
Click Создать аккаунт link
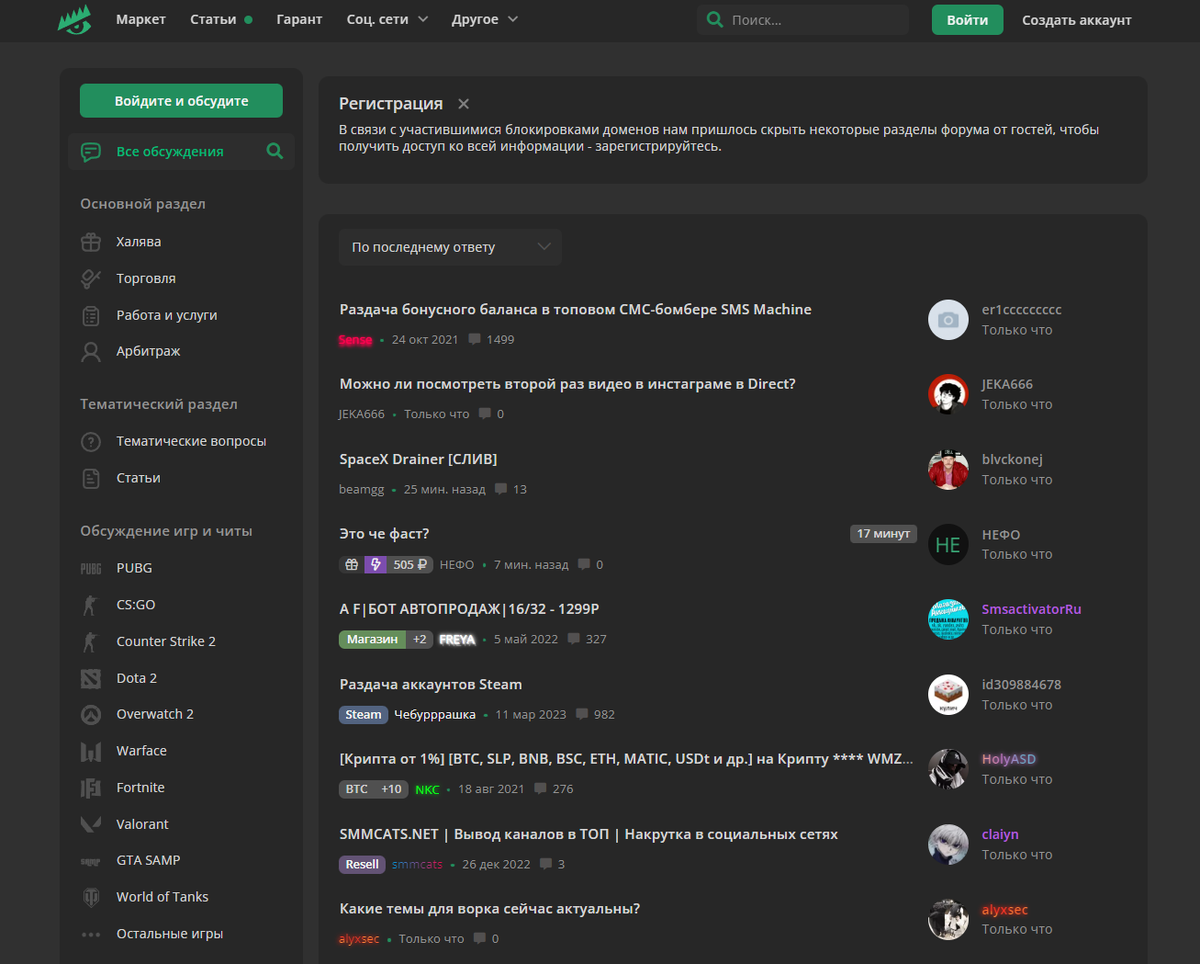click(x=1077, y=20)
